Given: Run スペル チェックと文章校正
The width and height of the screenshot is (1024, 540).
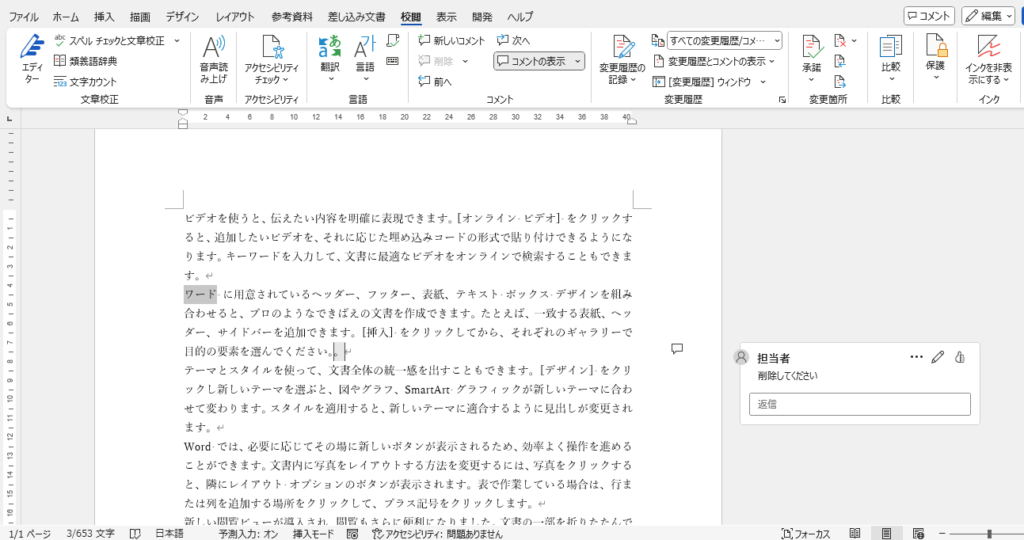Looking at the screenshot, I should coord(109,40).
